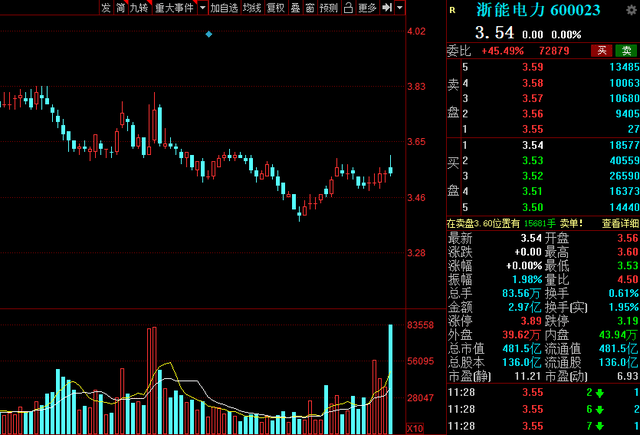Viewport: 640px width, 435px height.
Task: Open the 重大事件 major events menu
Action: (x=173, y=8)
